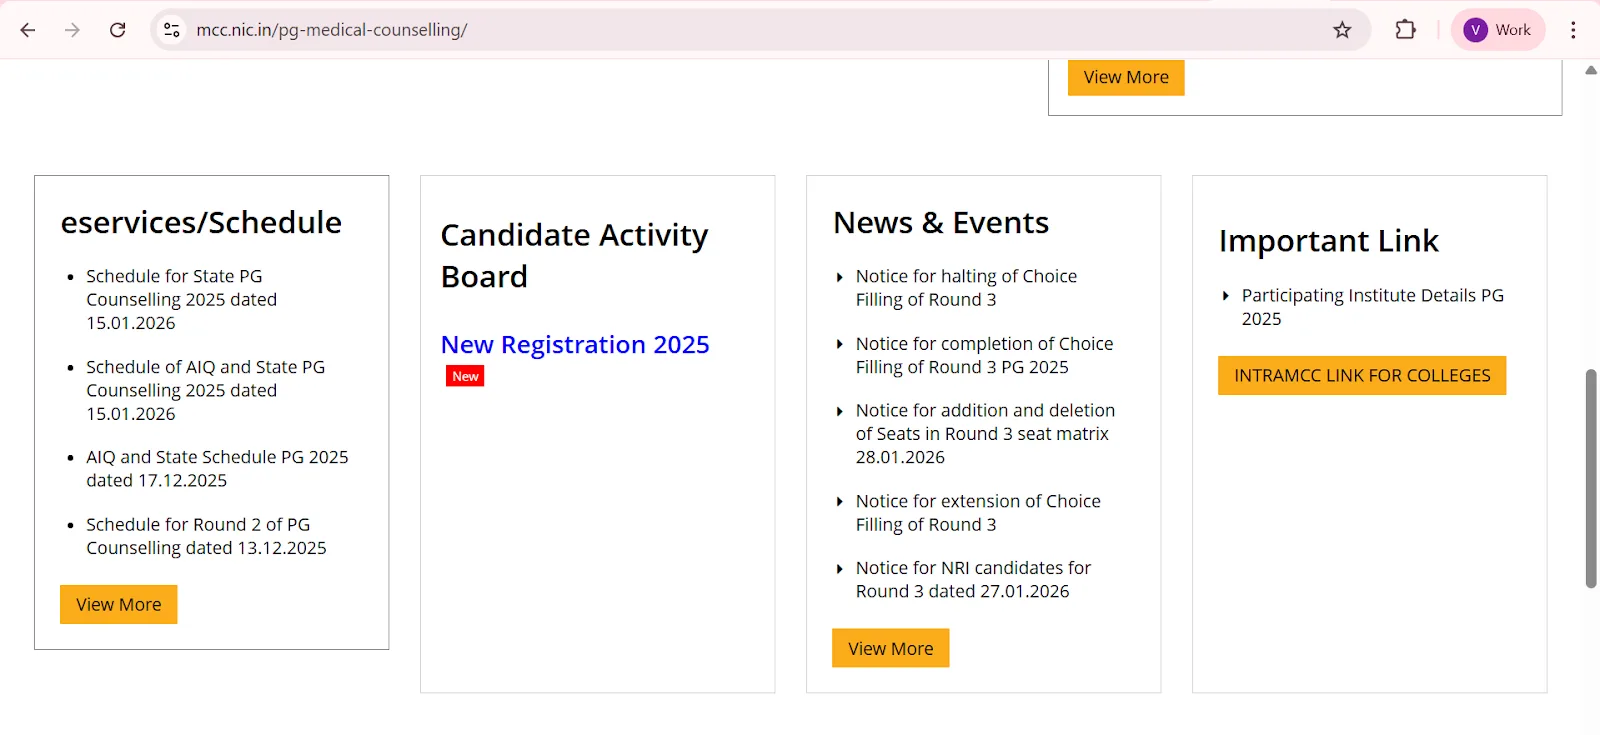
Task: Click the scrollbar up arrow
Action: coord(1589,70)
